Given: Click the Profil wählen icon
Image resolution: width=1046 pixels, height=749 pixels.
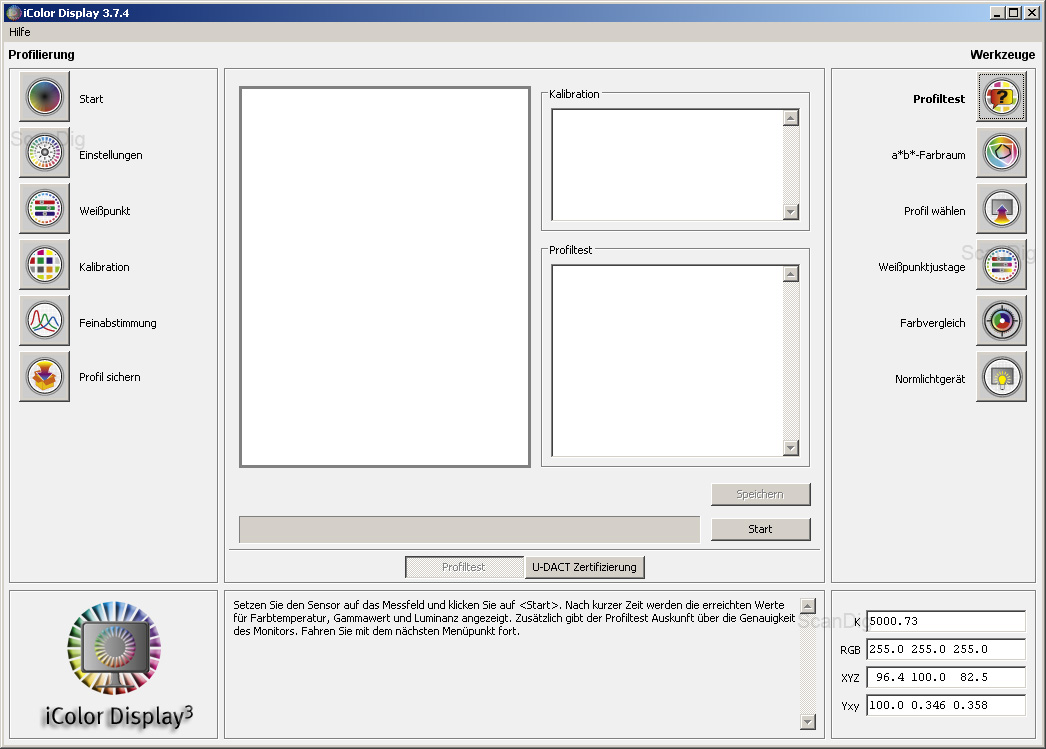Looking at the screenshot, I should click(x=1001, y=209).
